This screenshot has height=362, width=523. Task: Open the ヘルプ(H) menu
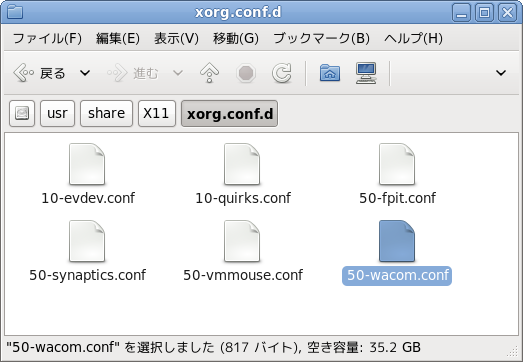(x=413, y=38)
